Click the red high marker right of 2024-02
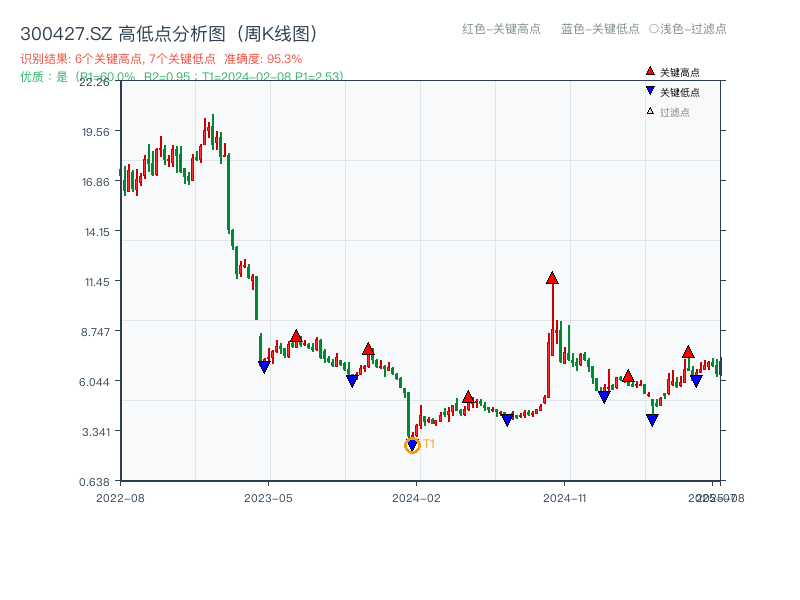Image resolution: width=800 pixels, height=600 pixels. tap(468, 397)
